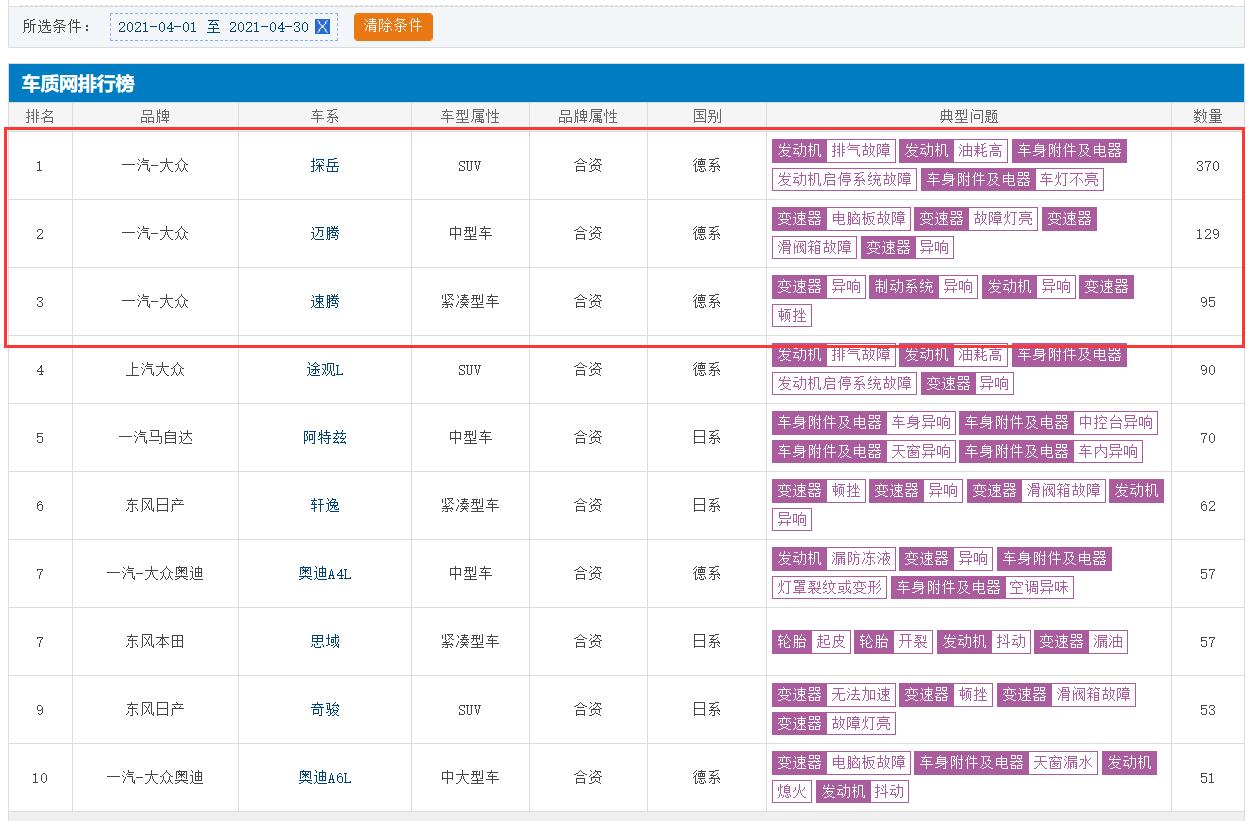Viewport: 1249px width, 821px height.
Task: Open the 途观L series page
Action: pyautogui.click(x=325, y=370)
